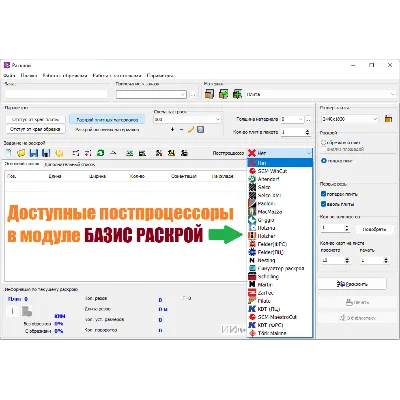Viewport: 400px width, 400px height.
Task: Open a cutting task with the yellow folder icon
Action: [21, 153]
